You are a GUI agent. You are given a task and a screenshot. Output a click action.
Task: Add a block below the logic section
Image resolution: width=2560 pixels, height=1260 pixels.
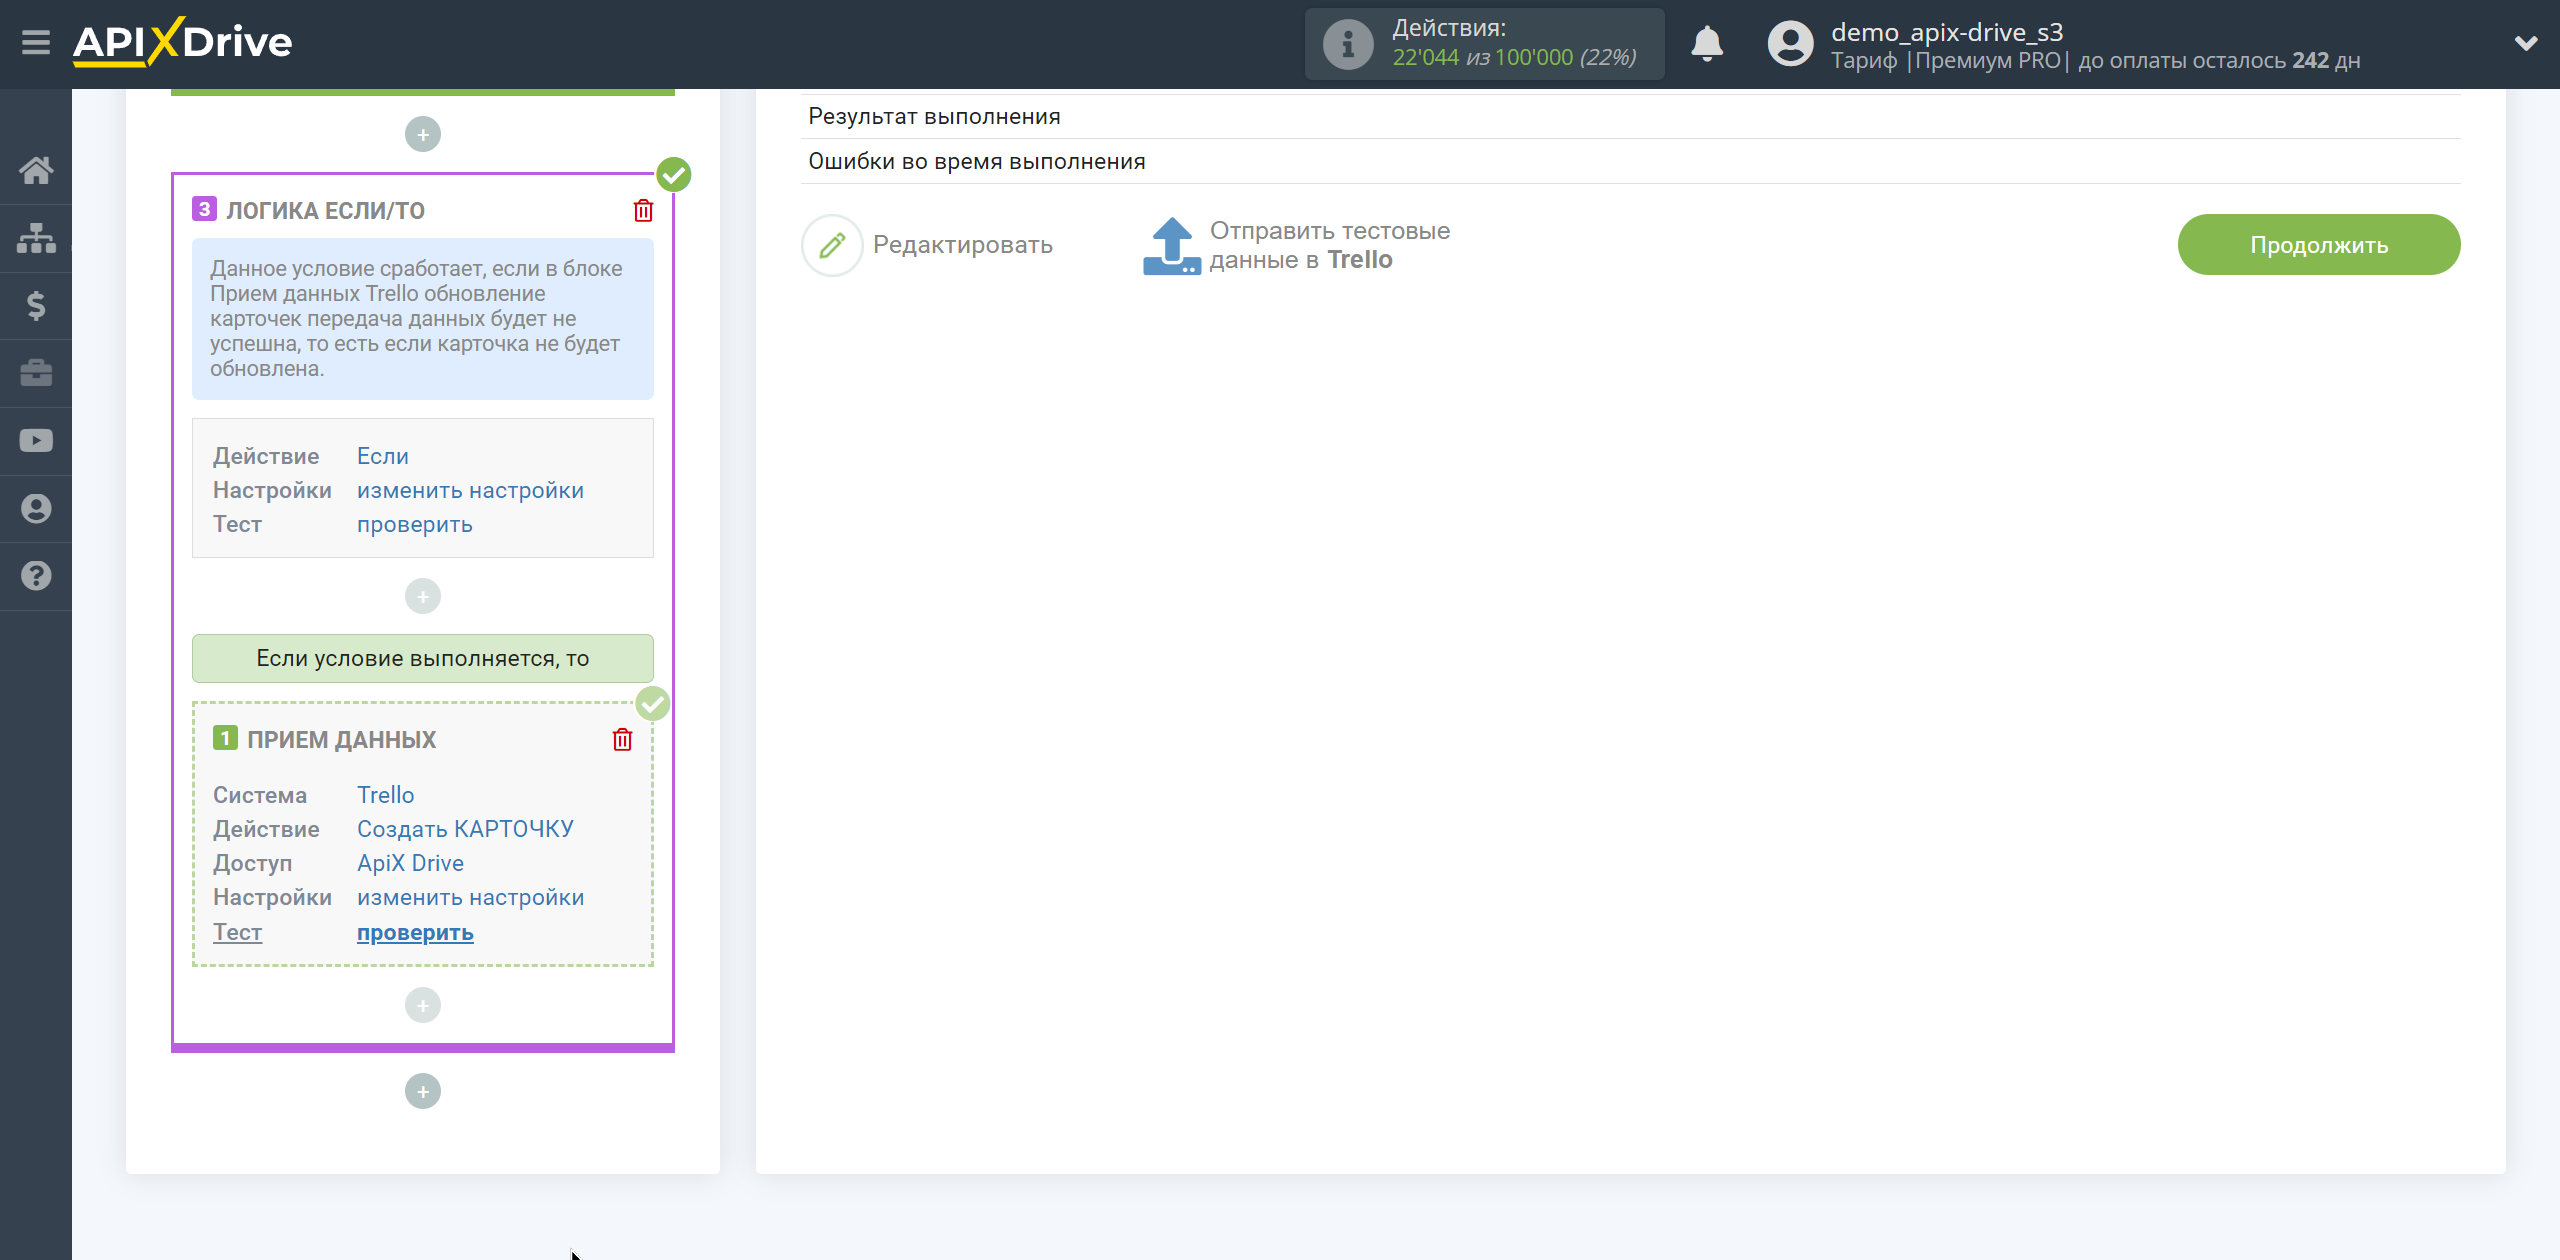[423, 1091]
